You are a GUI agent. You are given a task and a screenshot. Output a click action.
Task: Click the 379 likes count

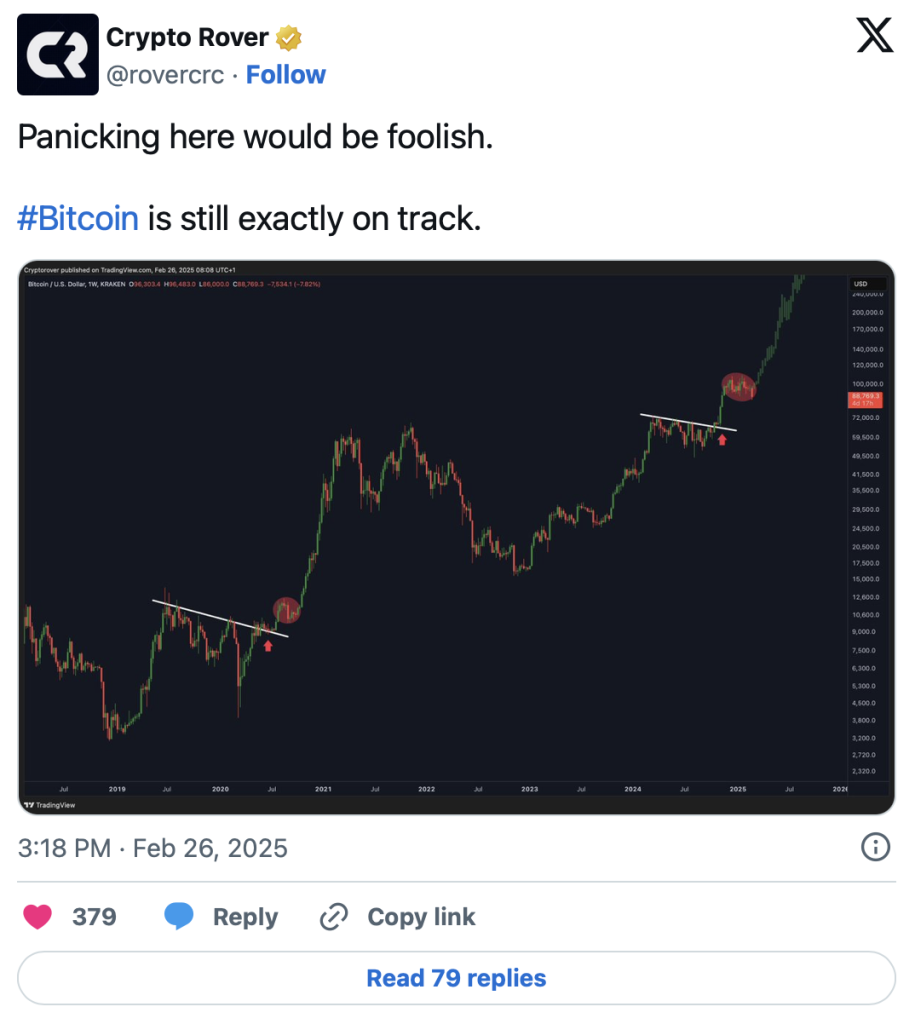point(94,917)
